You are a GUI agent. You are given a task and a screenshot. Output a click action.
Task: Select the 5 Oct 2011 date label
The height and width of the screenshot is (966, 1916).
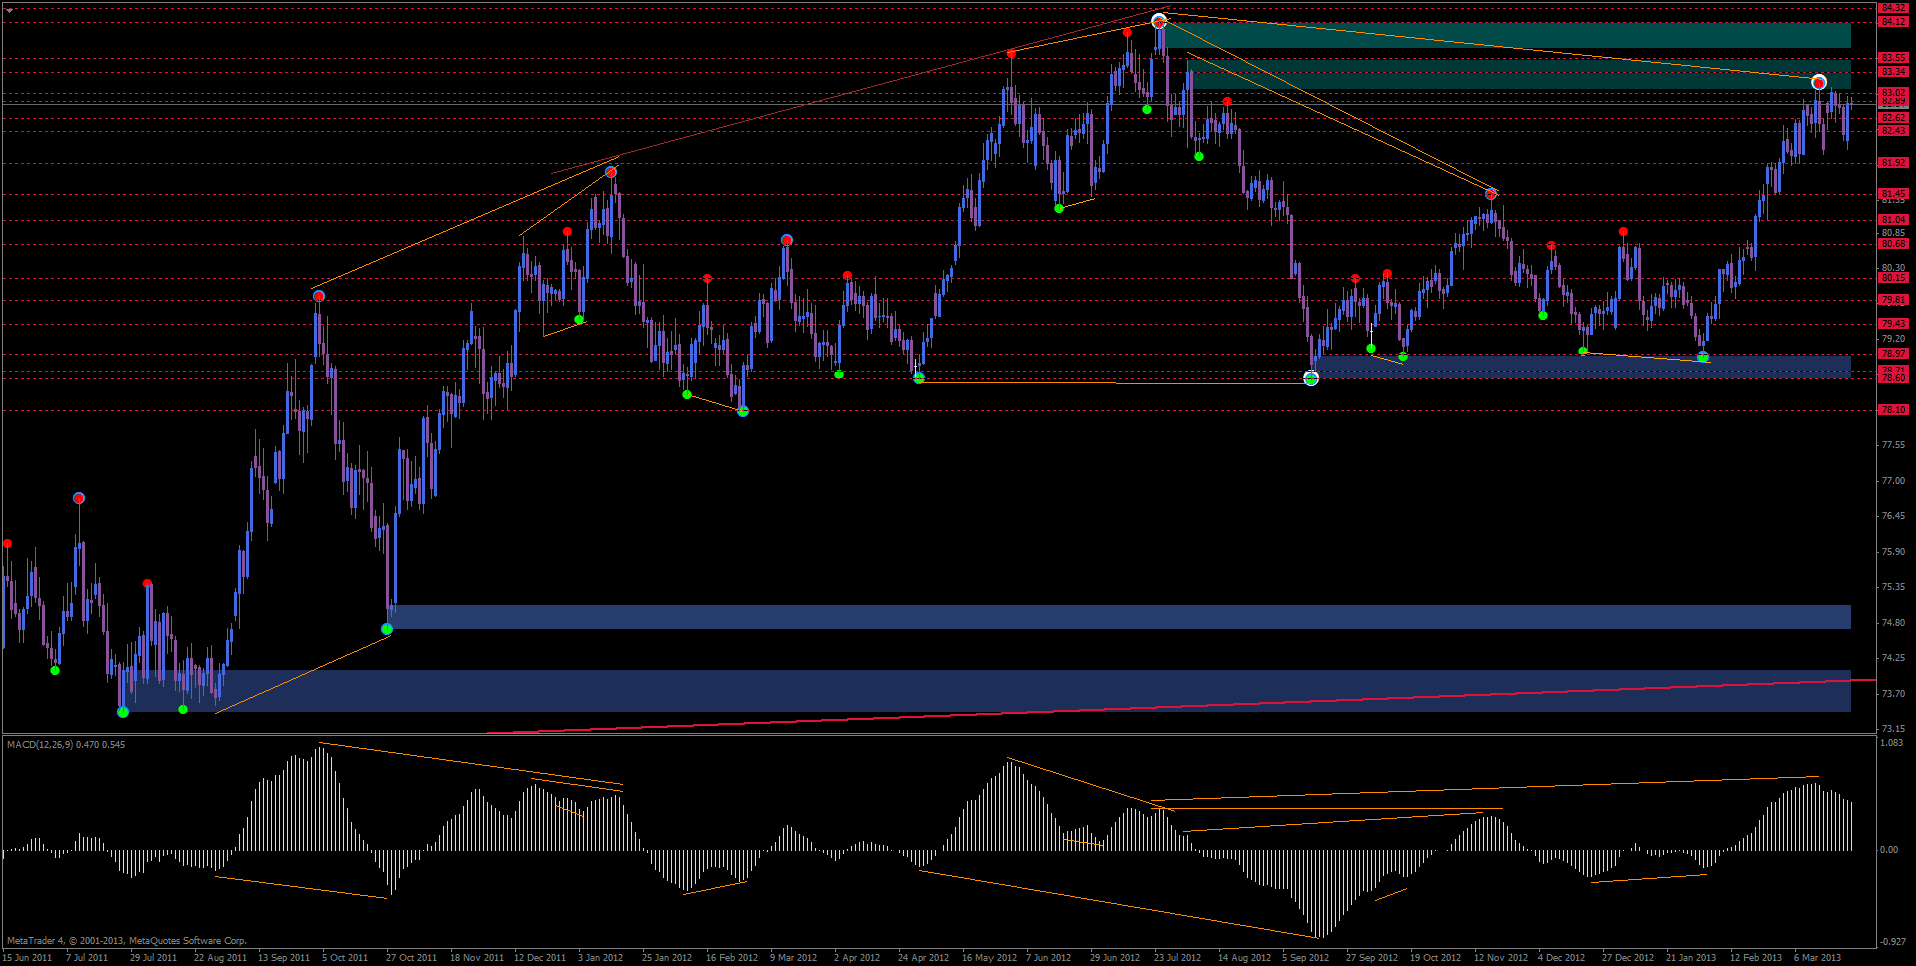point(345,957)
